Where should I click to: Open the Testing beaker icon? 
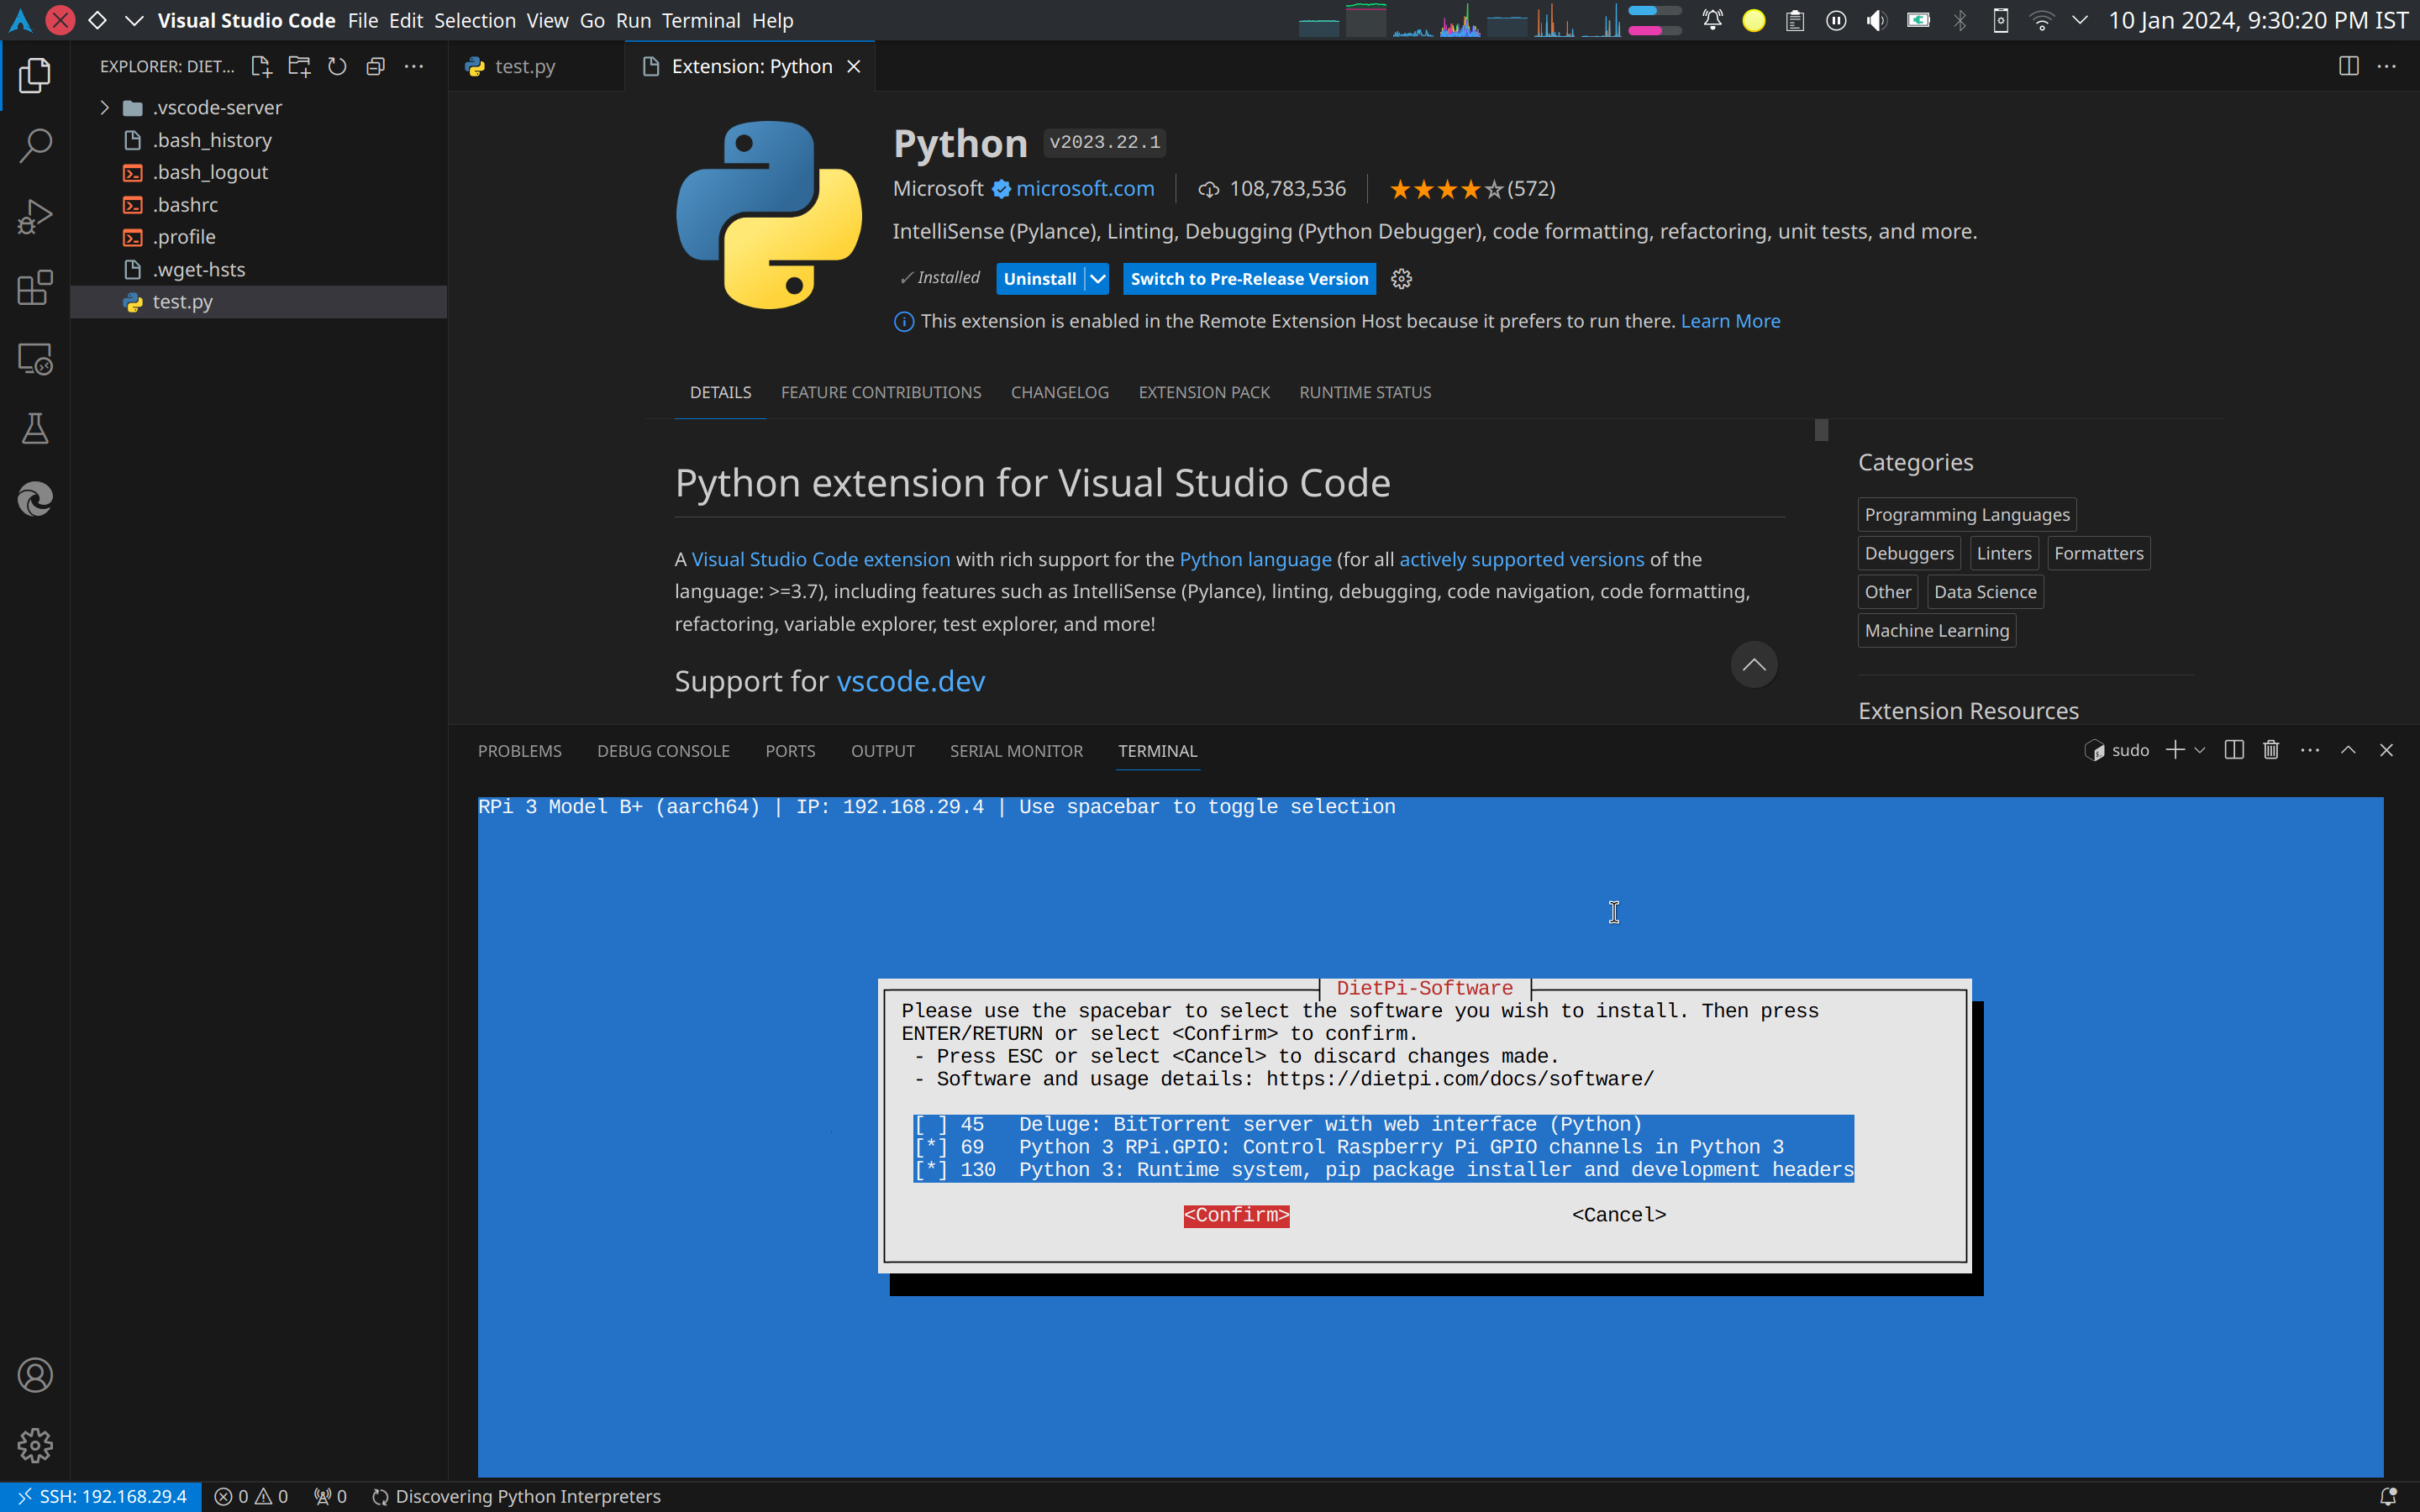[35, 429]
